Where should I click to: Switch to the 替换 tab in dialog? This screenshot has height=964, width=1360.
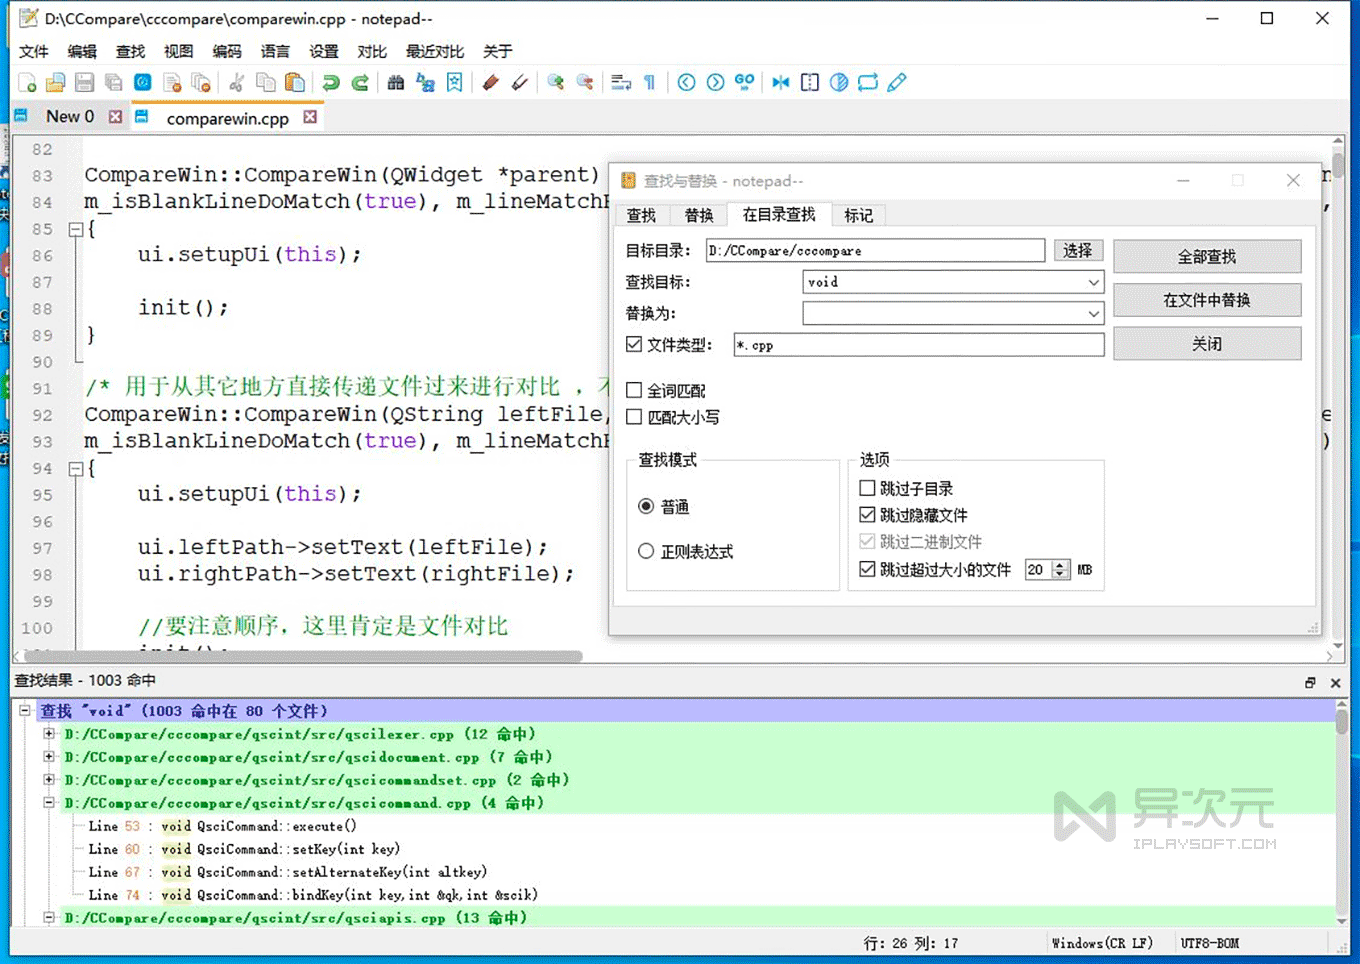click(699, 215)
